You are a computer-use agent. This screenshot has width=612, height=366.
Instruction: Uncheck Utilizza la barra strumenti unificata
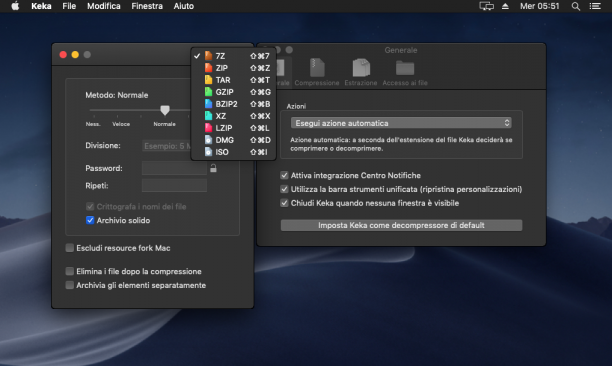tap(284, 189)
